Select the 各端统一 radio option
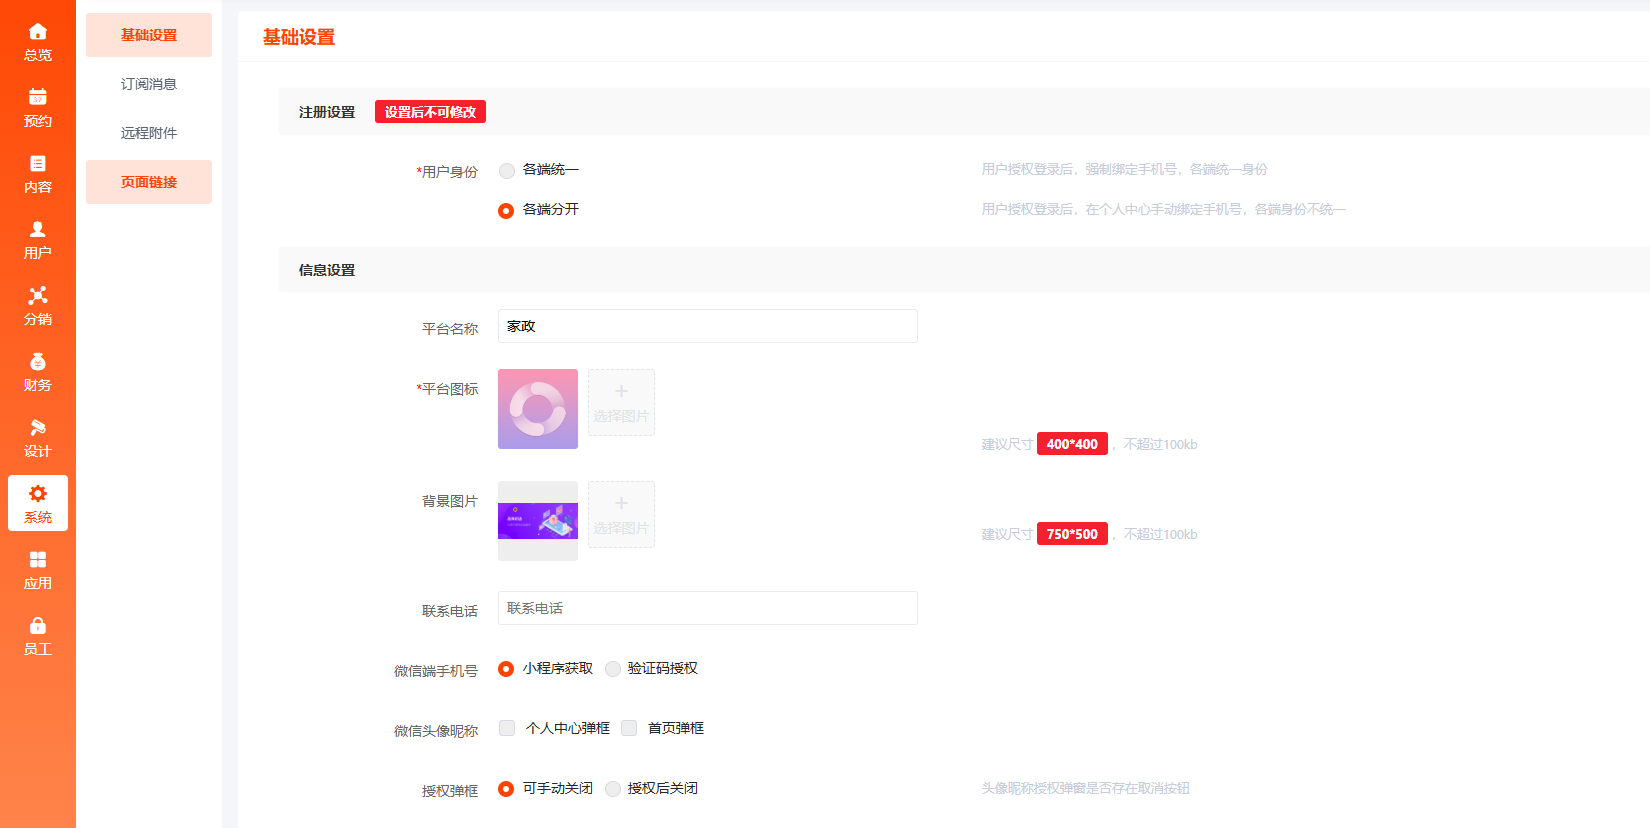 point(507,171)
